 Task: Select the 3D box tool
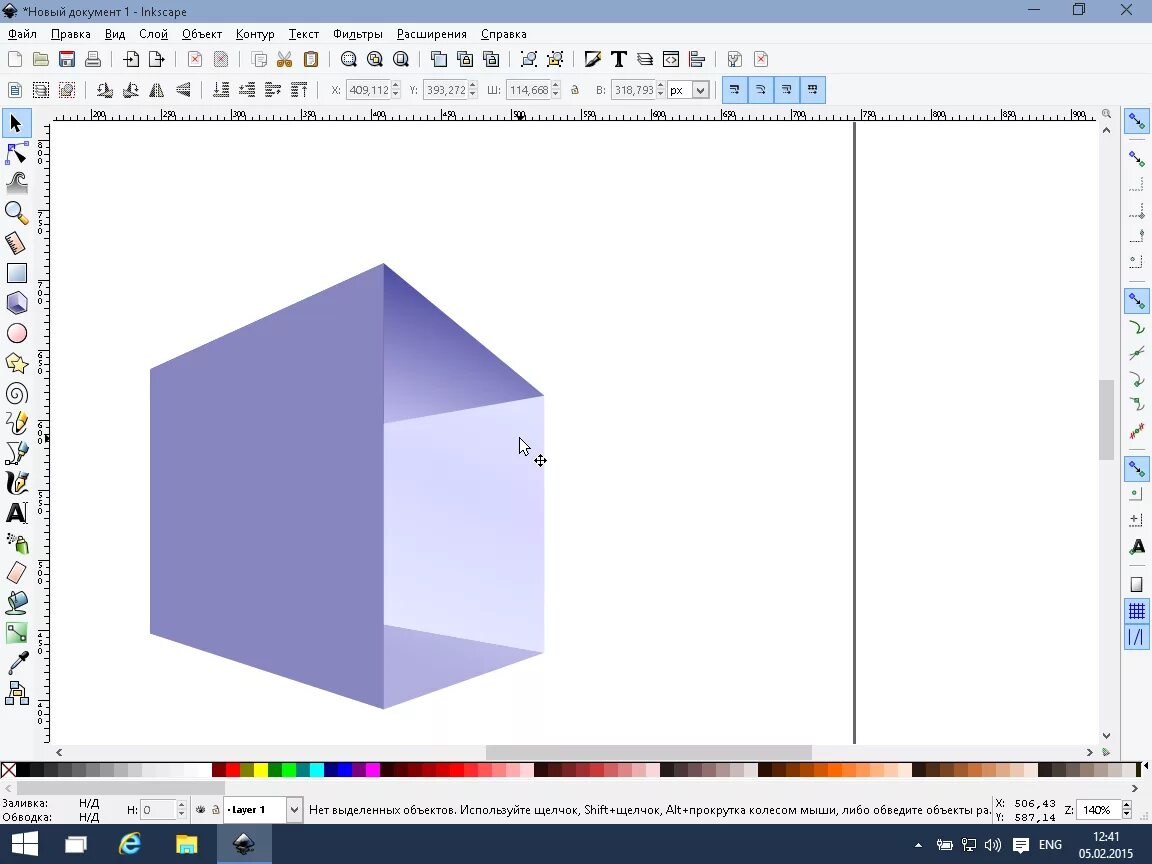click(x=17, y=303)
